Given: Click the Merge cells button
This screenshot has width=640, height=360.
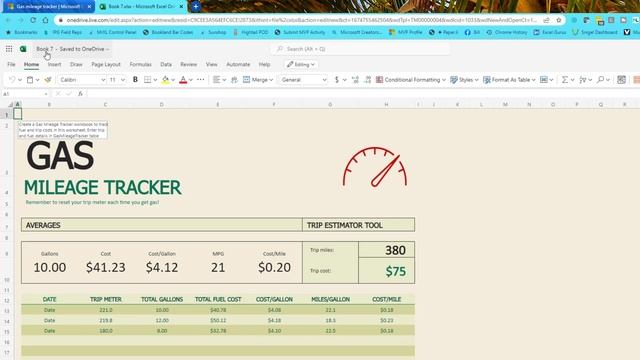Looking at the screenshot, I should click(x=258, y=80).
